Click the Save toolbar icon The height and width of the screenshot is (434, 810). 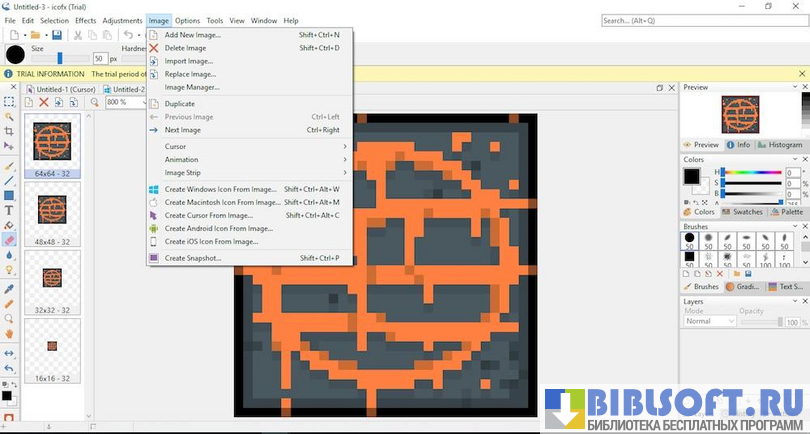click(x=57, y=35)
